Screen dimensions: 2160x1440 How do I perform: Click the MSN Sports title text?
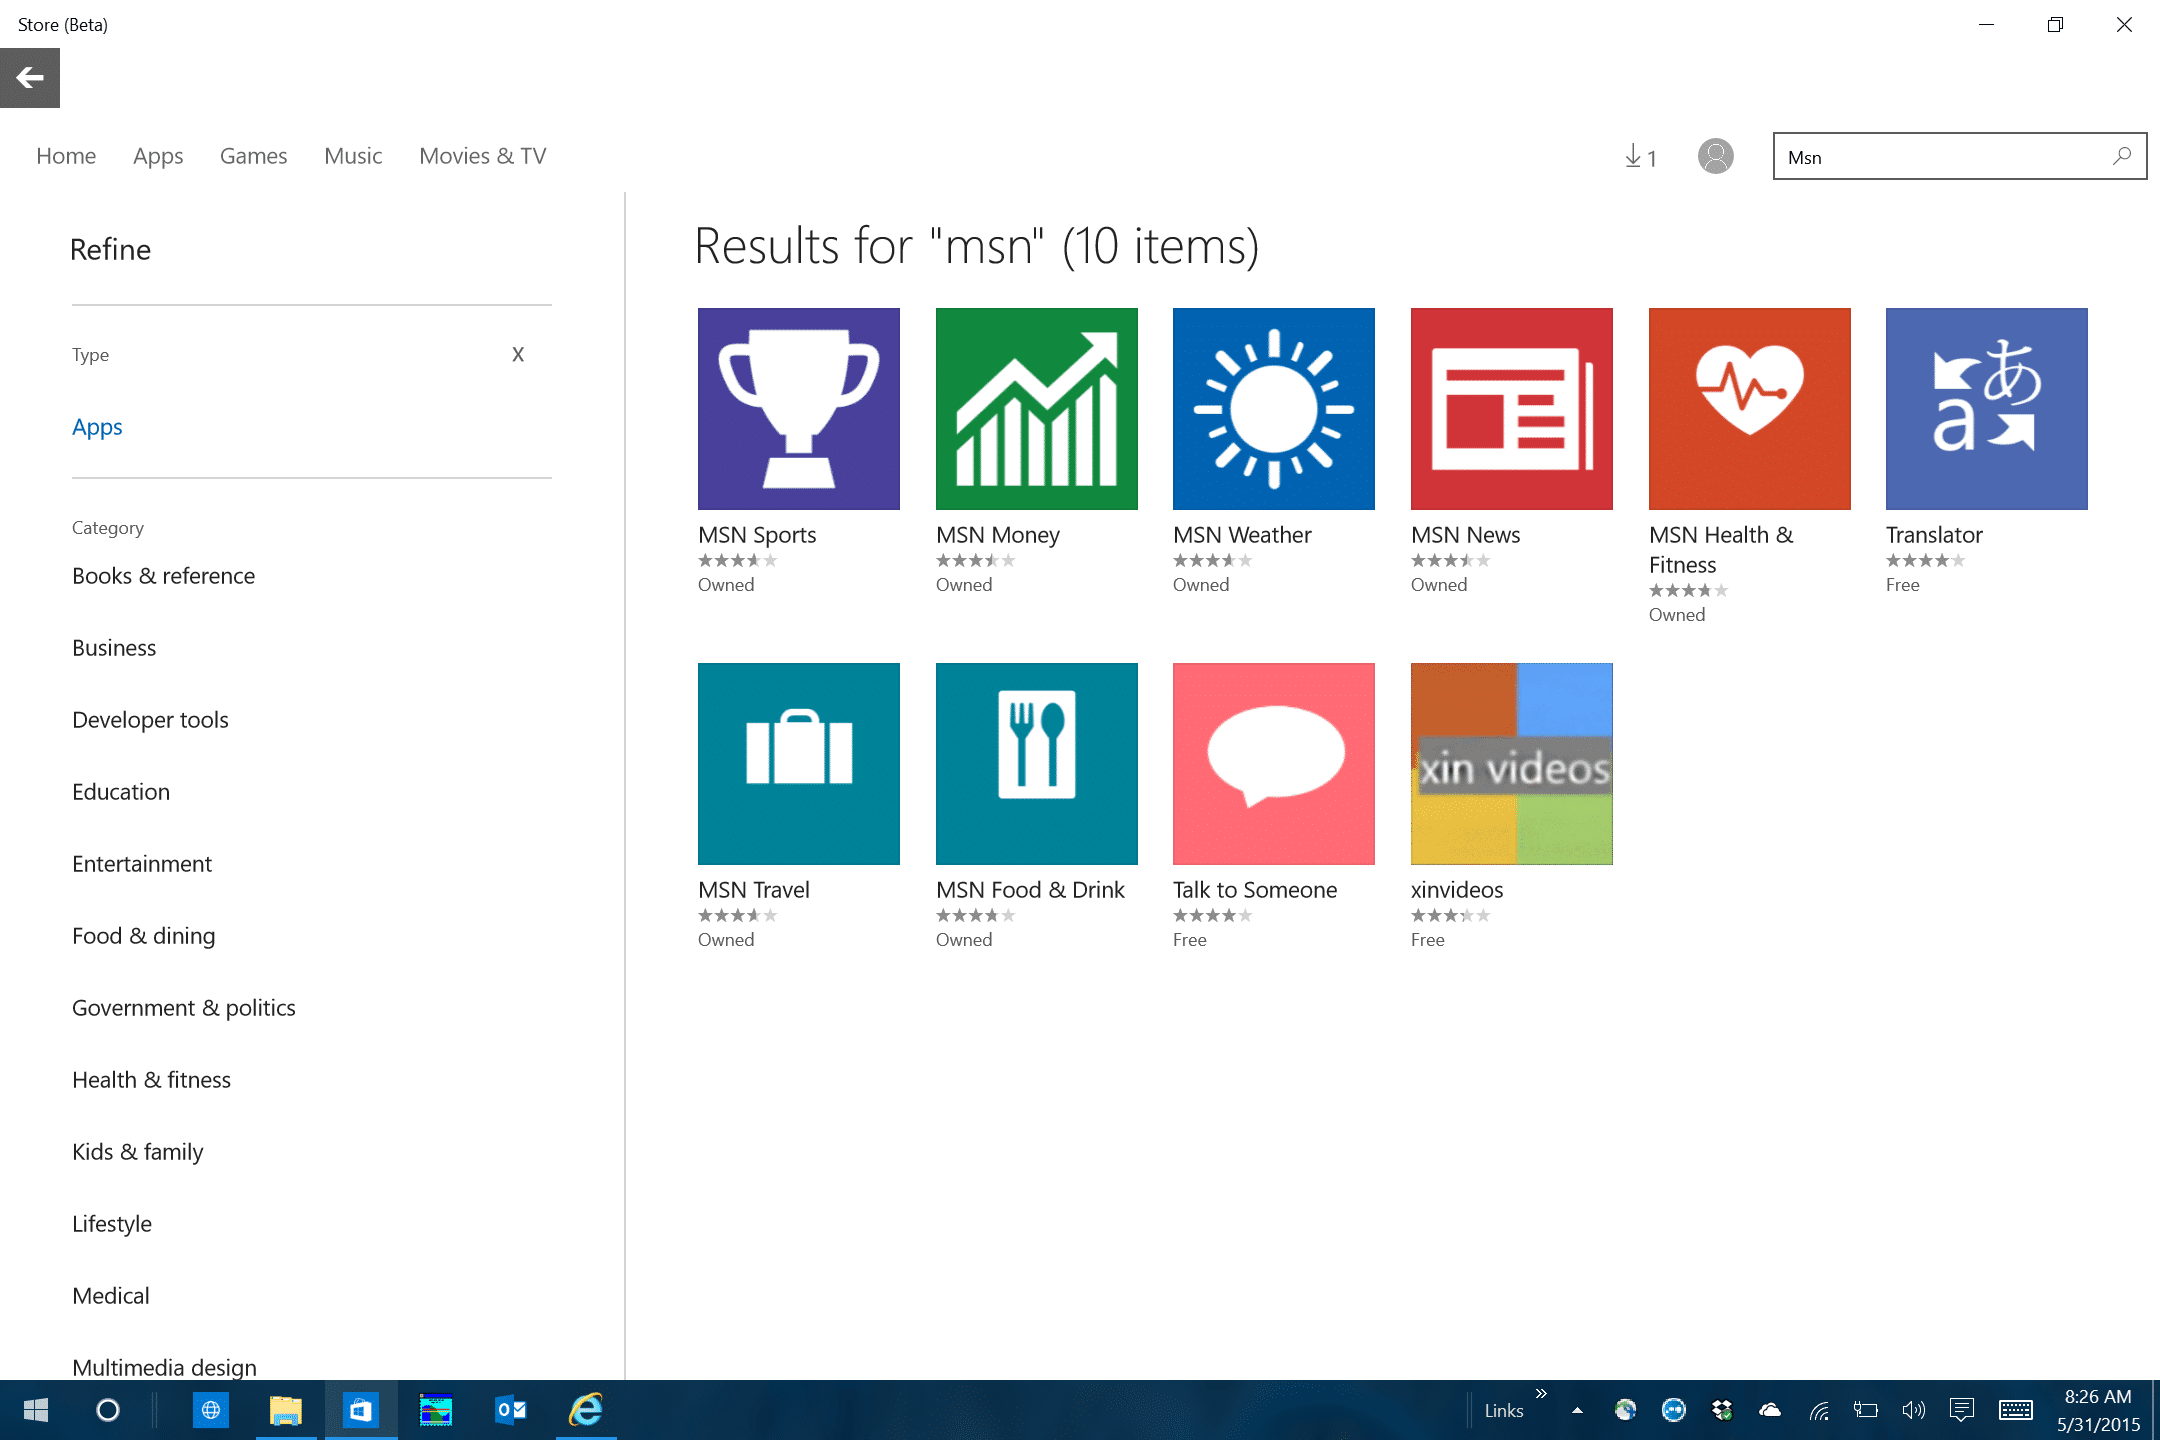(x=757, y=535)
